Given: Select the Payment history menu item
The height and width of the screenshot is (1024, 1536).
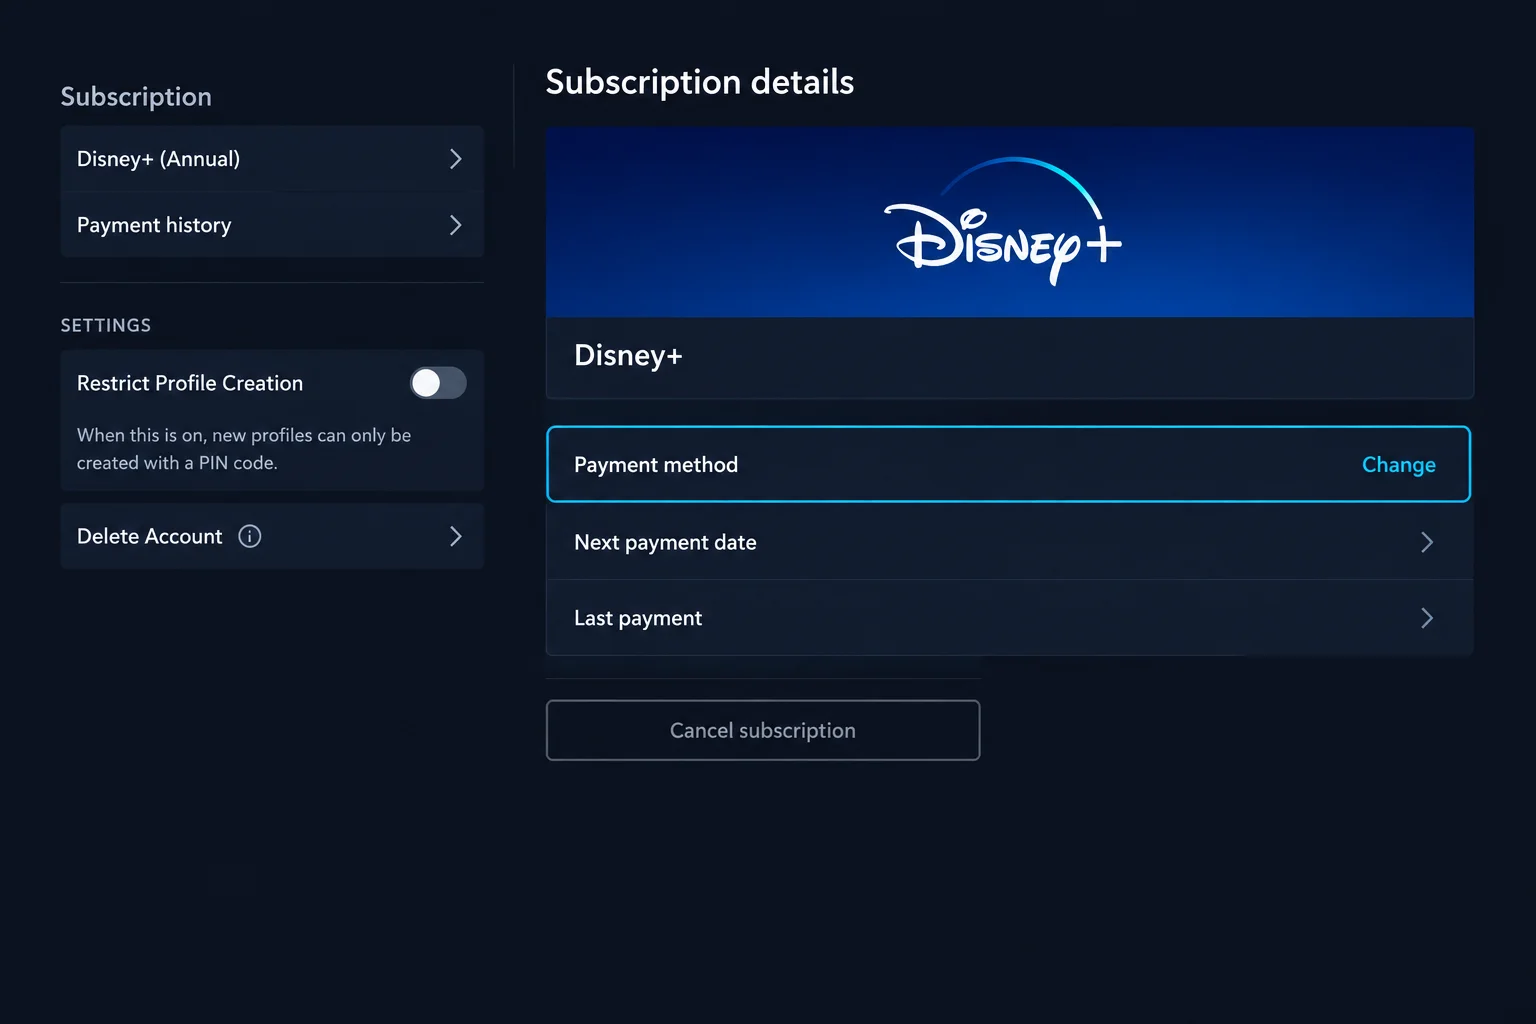Looking at the screenshot, I should [x=272, y=225].
